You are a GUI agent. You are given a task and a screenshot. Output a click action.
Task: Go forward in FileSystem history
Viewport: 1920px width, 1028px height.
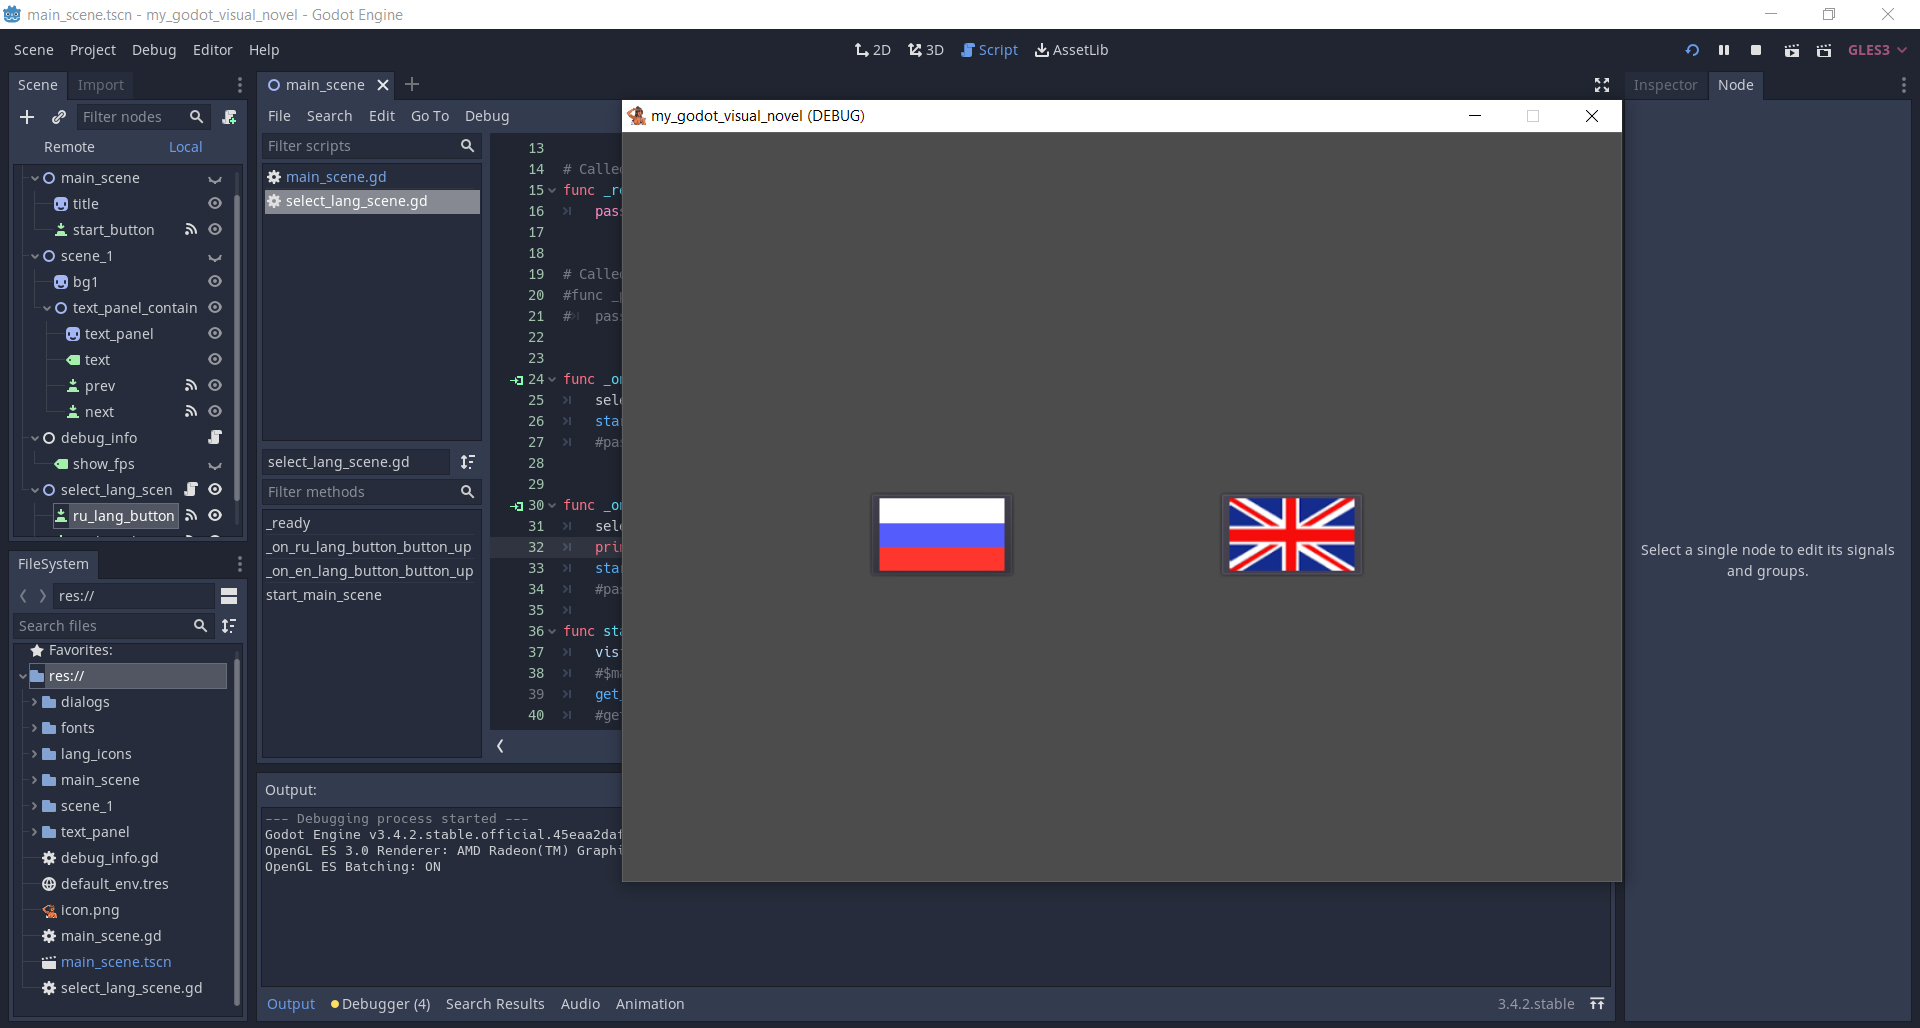[x=42, y=596]
